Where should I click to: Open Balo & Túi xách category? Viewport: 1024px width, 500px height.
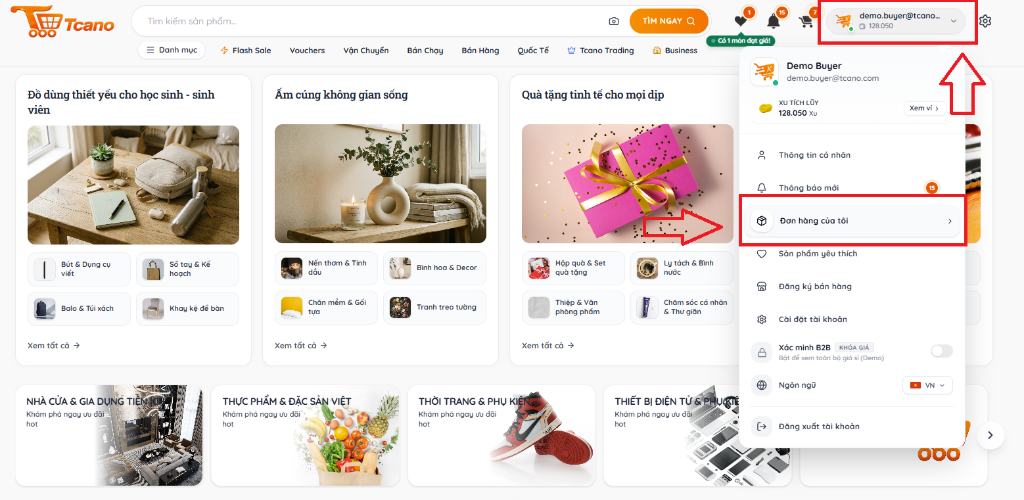click(x=80, y=309)
